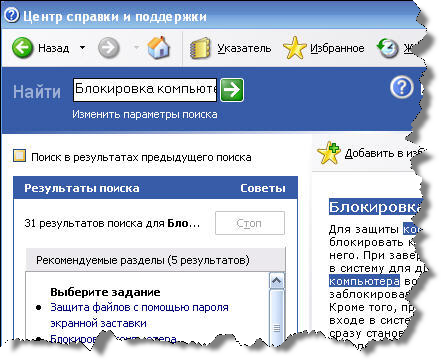This screenshot has height=360, width=441.
Task: Click Добавить в избранное star icon
Action: [328, 153]
